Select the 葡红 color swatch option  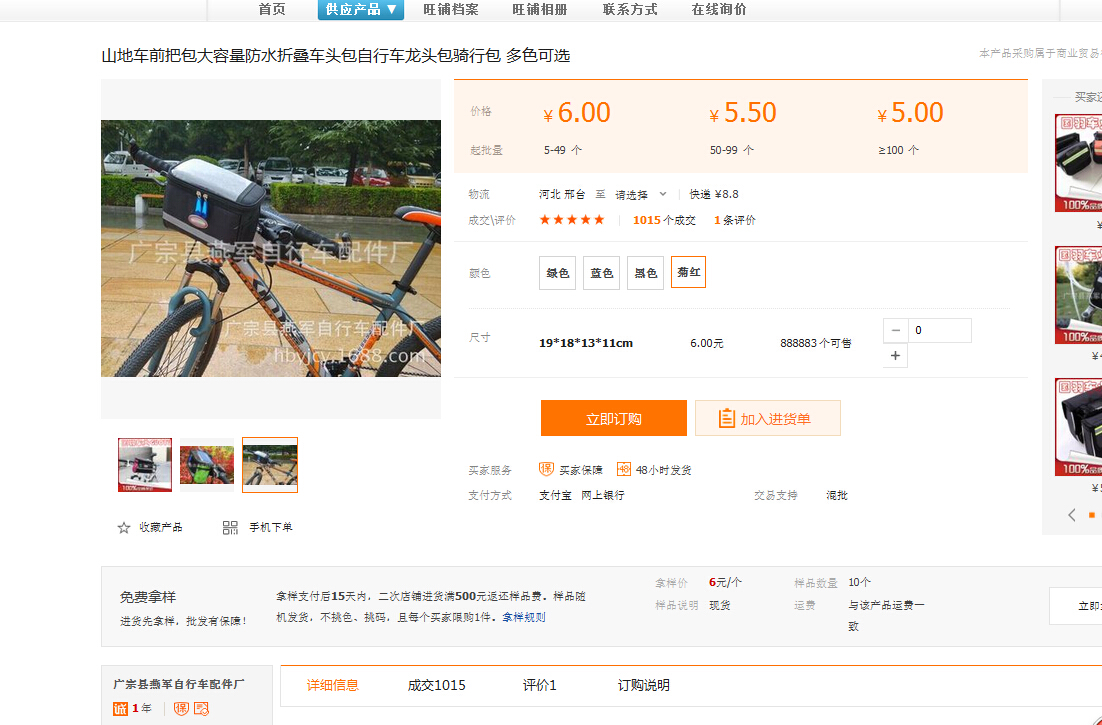click(688, 273)
